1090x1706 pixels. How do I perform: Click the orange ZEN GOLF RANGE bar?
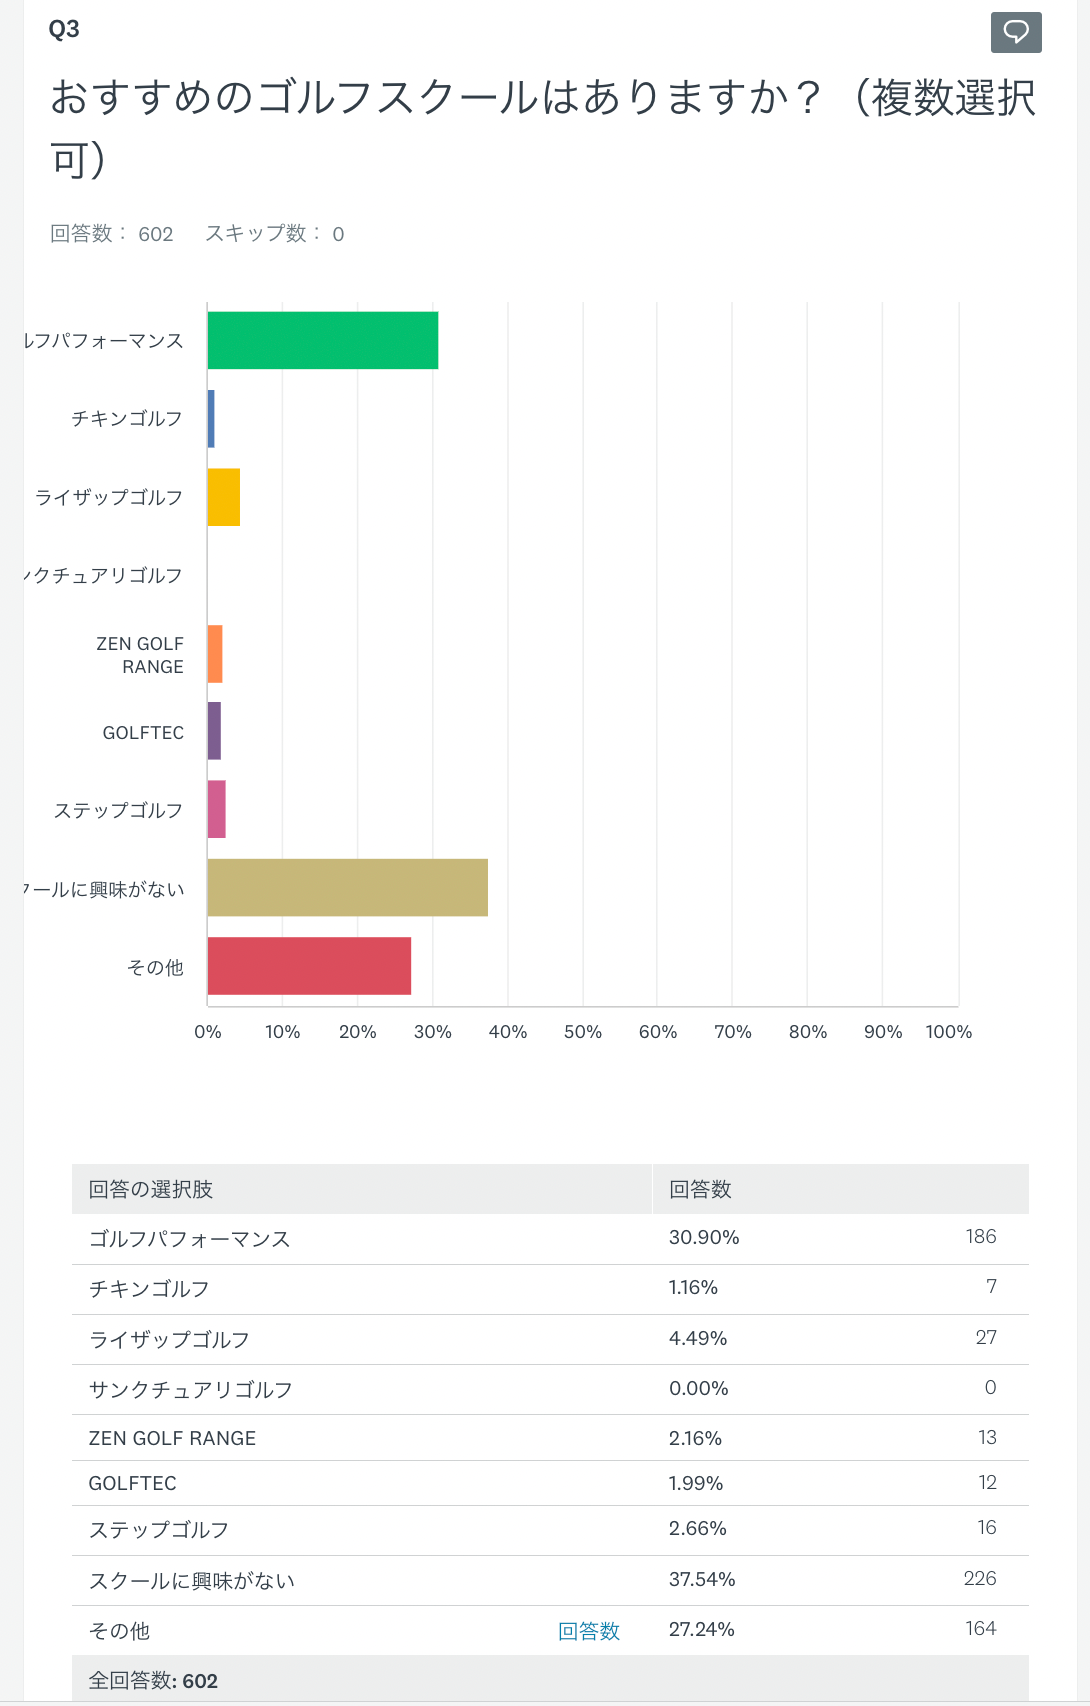215,654
